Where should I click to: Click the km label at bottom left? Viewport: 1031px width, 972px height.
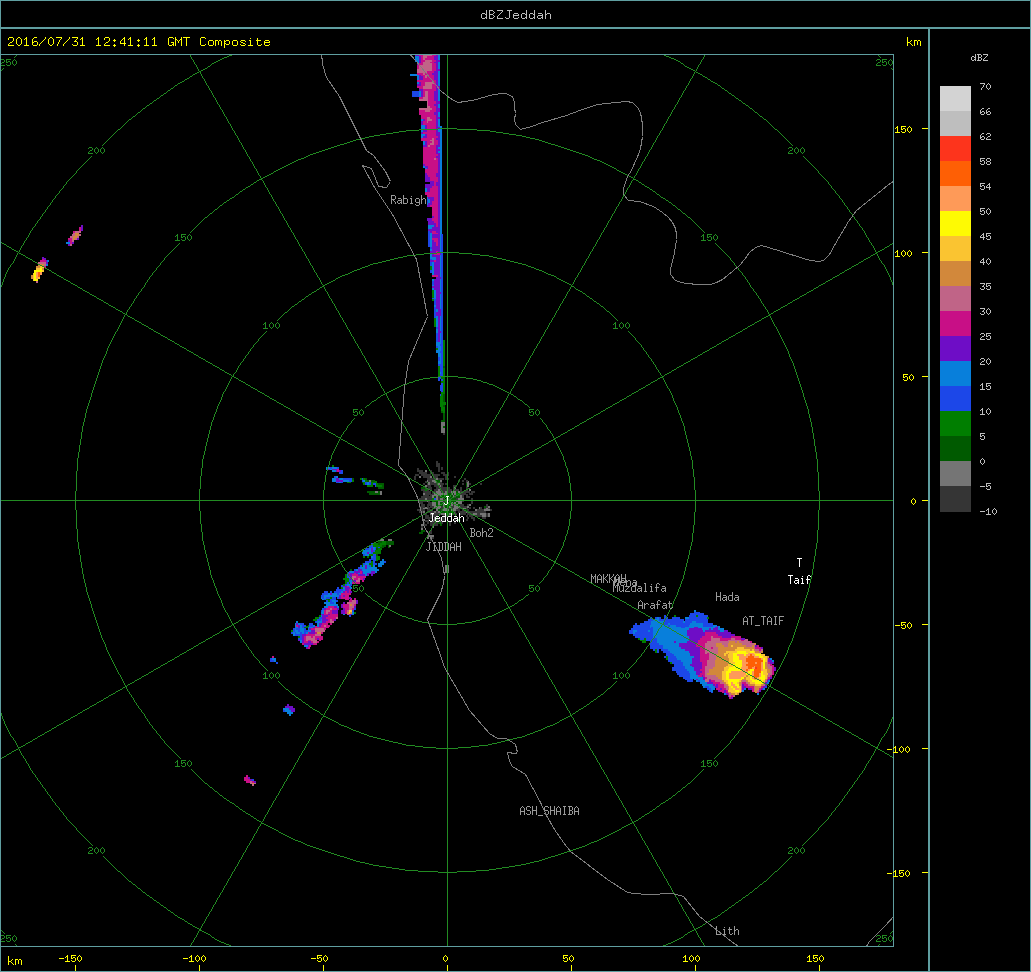click(14, 961)
